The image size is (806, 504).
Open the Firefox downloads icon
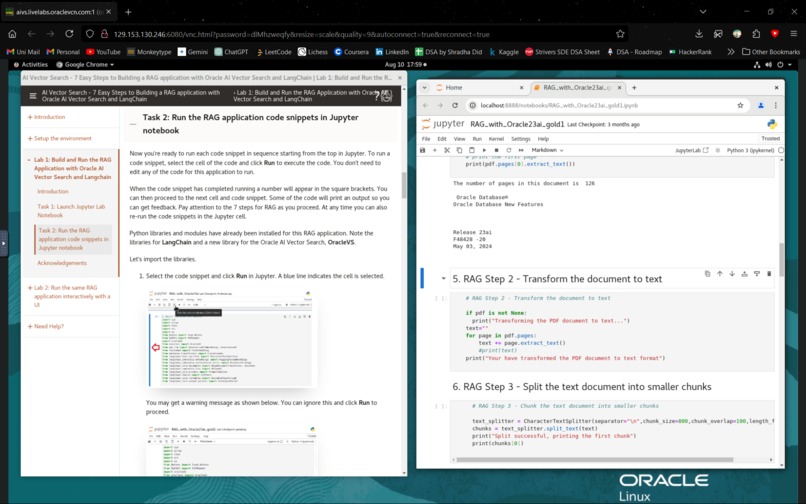(699, 34)
